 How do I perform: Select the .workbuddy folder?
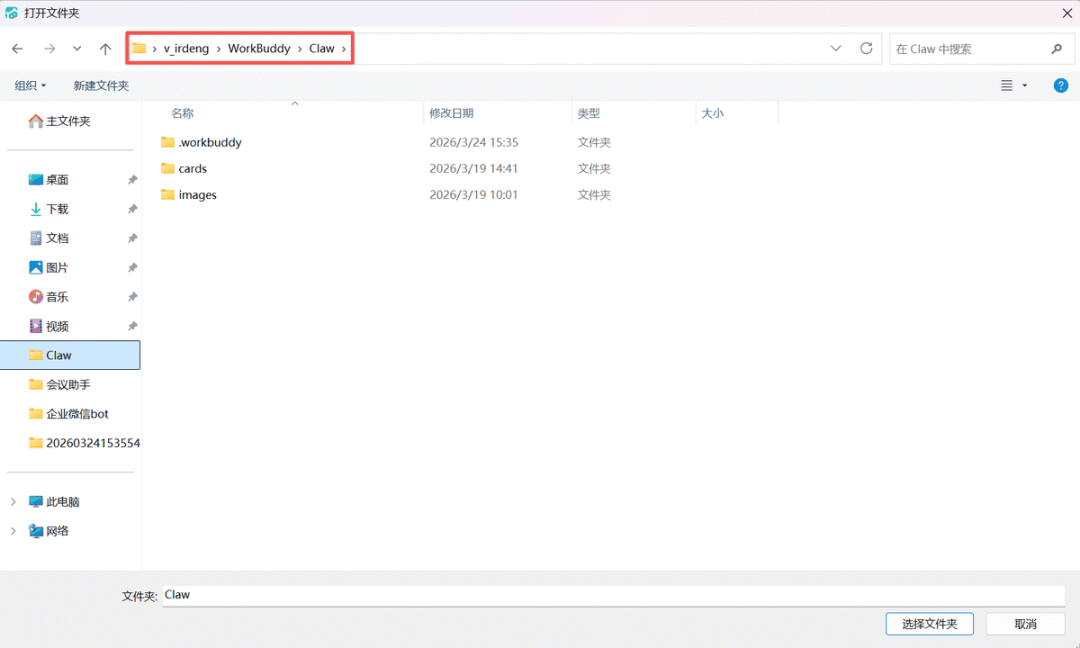[x=210, y=143]
